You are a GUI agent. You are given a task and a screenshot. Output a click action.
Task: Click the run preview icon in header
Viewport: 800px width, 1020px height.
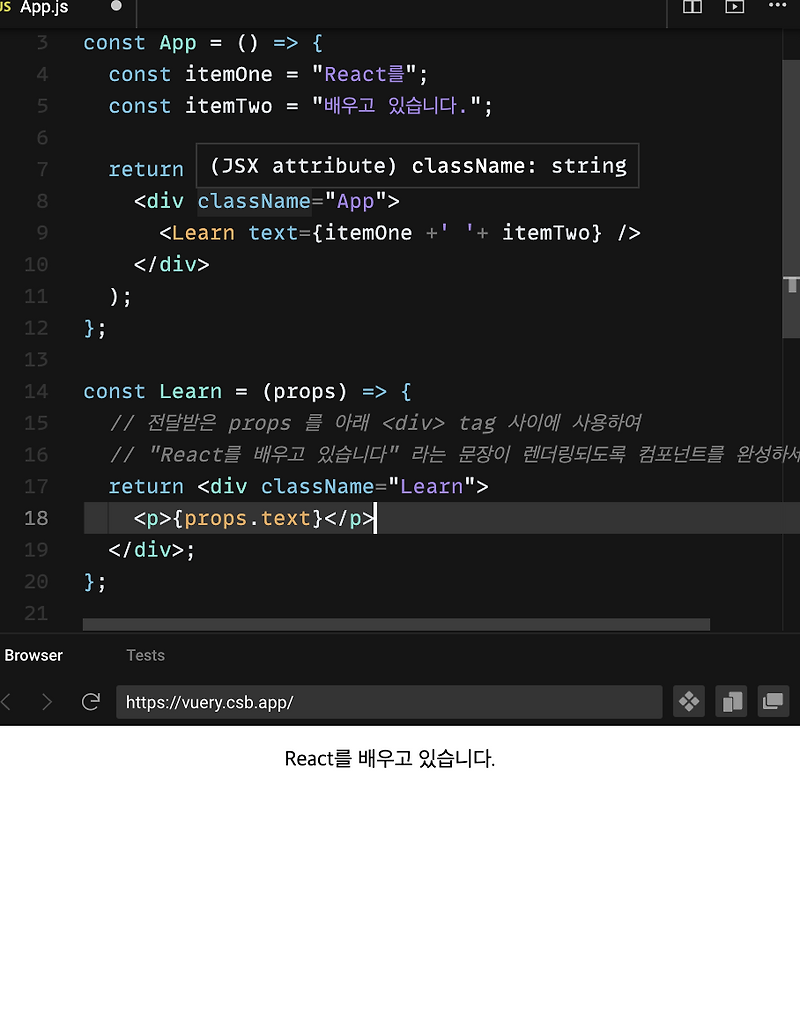click(x=735, y=8)
